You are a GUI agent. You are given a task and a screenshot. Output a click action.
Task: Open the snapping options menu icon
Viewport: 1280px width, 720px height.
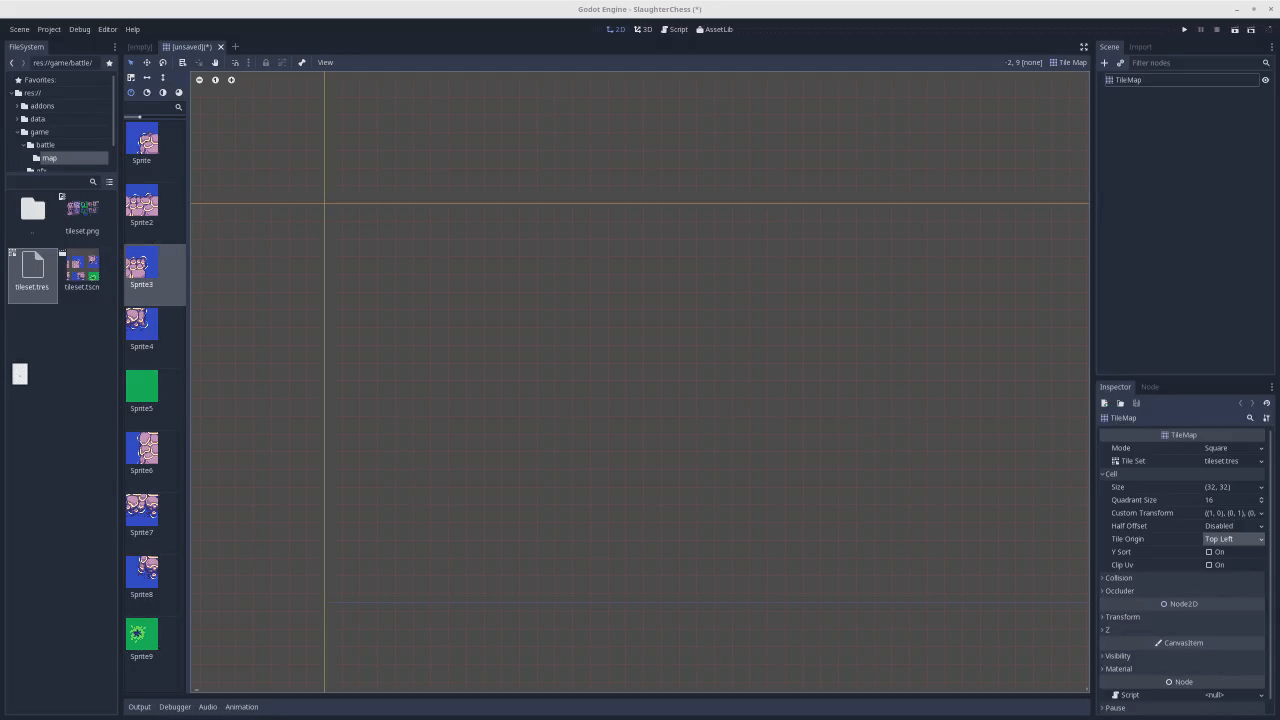[x=248, y=62]
